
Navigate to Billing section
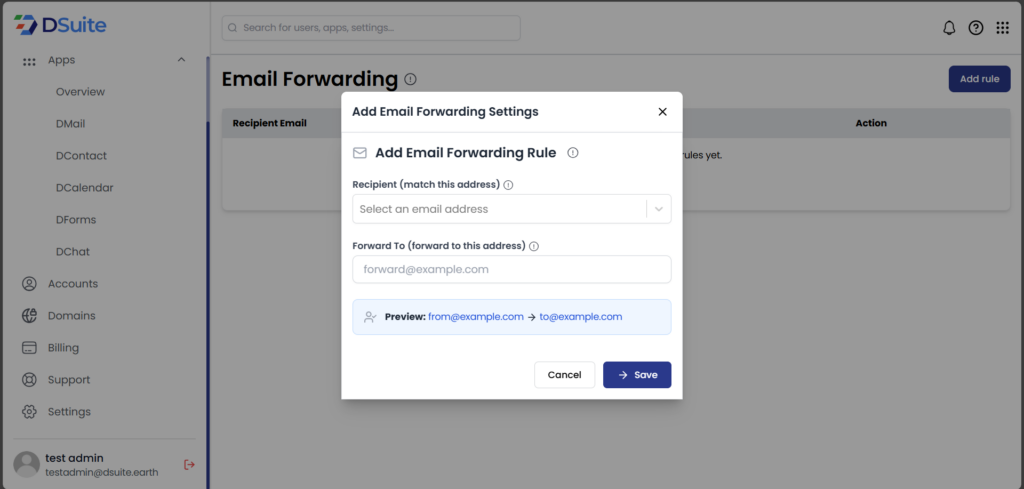pos(63,348)
